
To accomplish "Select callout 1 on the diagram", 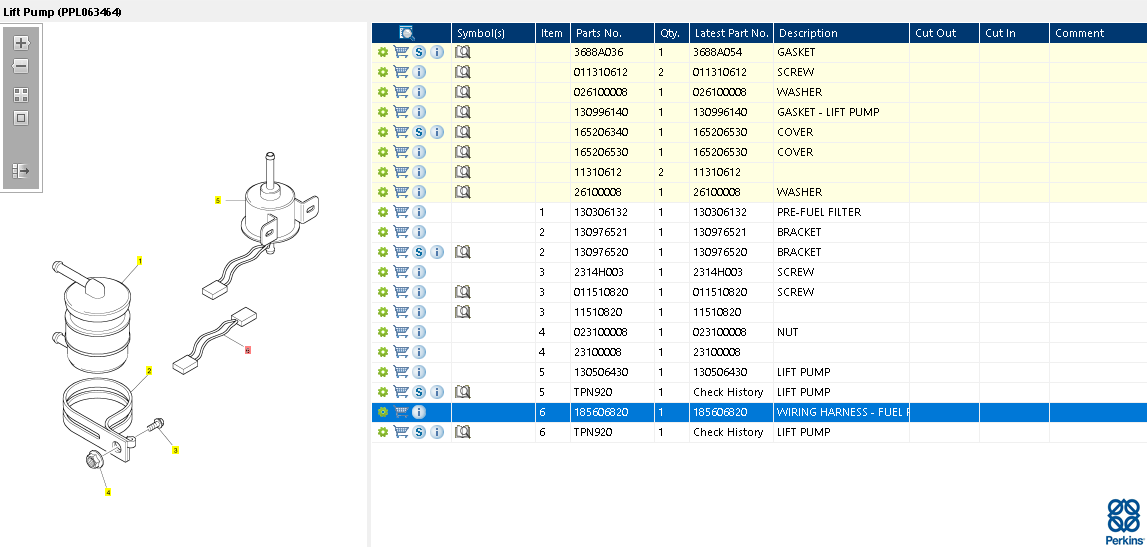I will coord(139,260).
